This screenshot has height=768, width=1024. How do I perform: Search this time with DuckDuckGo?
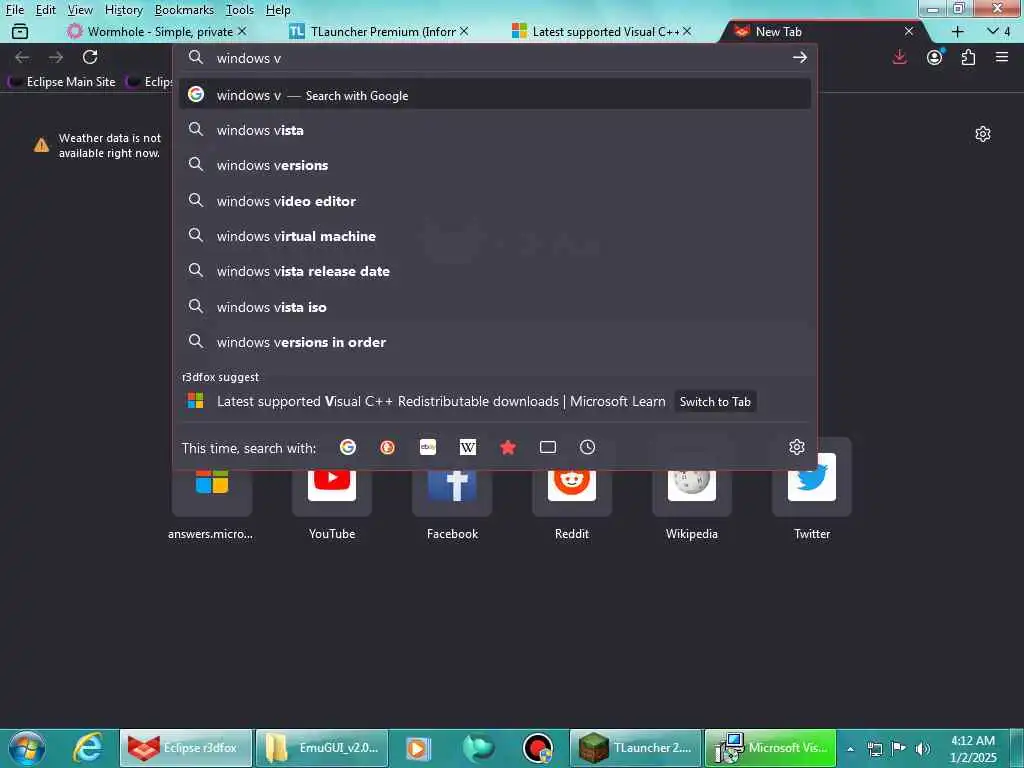point(387,447)
